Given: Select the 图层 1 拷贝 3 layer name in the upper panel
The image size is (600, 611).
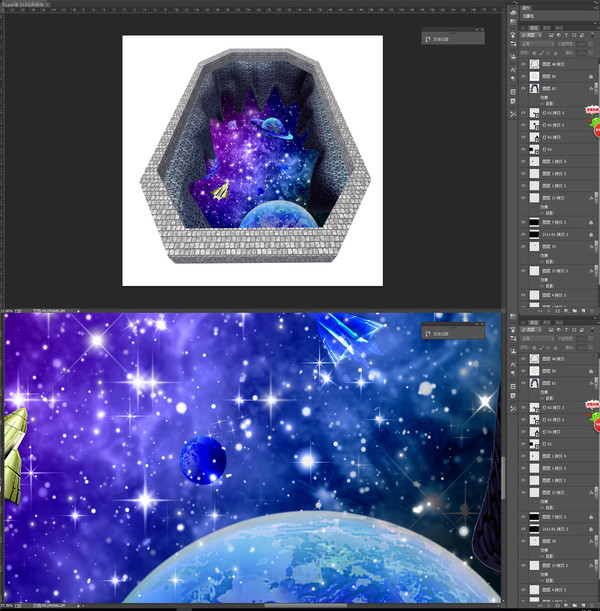Looking at the screenshot, I should pos(554,173).
